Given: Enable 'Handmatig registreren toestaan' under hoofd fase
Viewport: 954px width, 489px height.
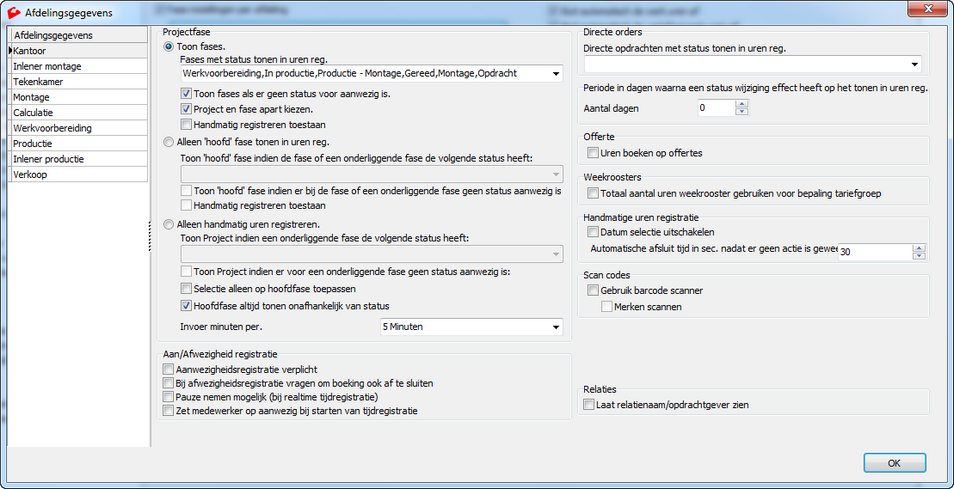Looking at the screenshot, I should point(186,206).
